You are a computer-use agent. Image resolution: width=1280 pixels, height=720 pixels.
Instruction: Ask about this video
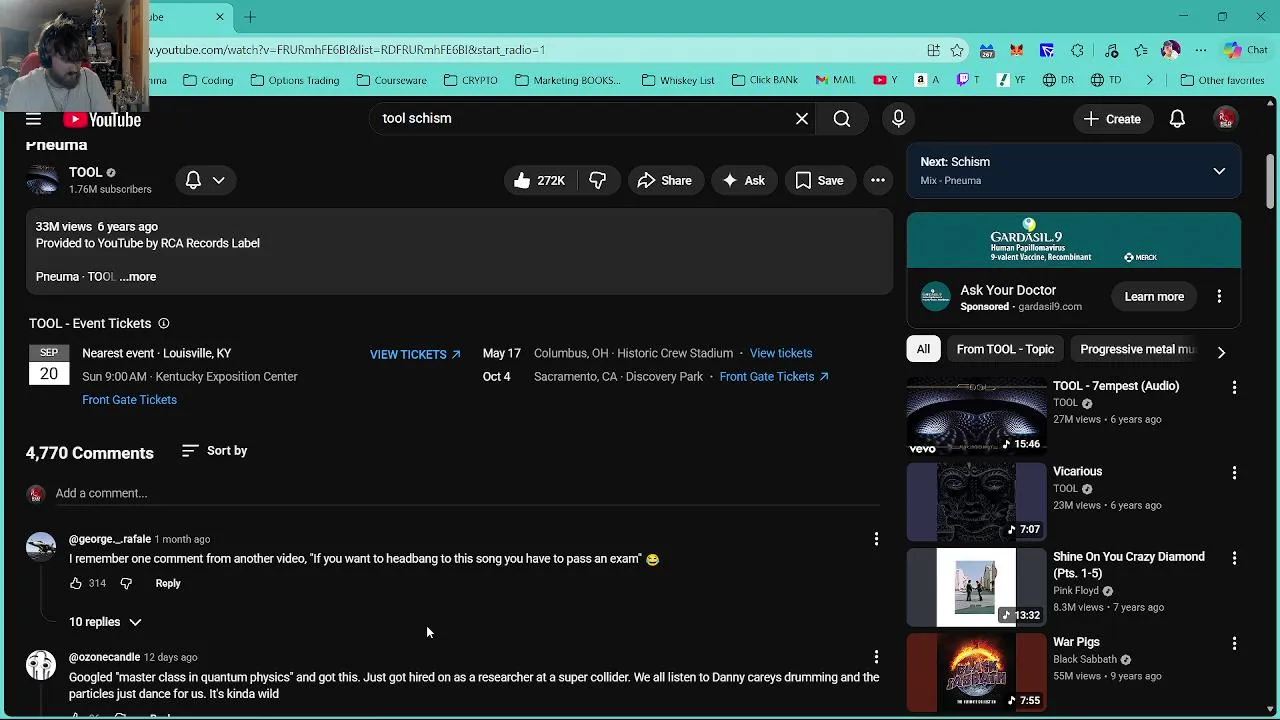point(744,180)
